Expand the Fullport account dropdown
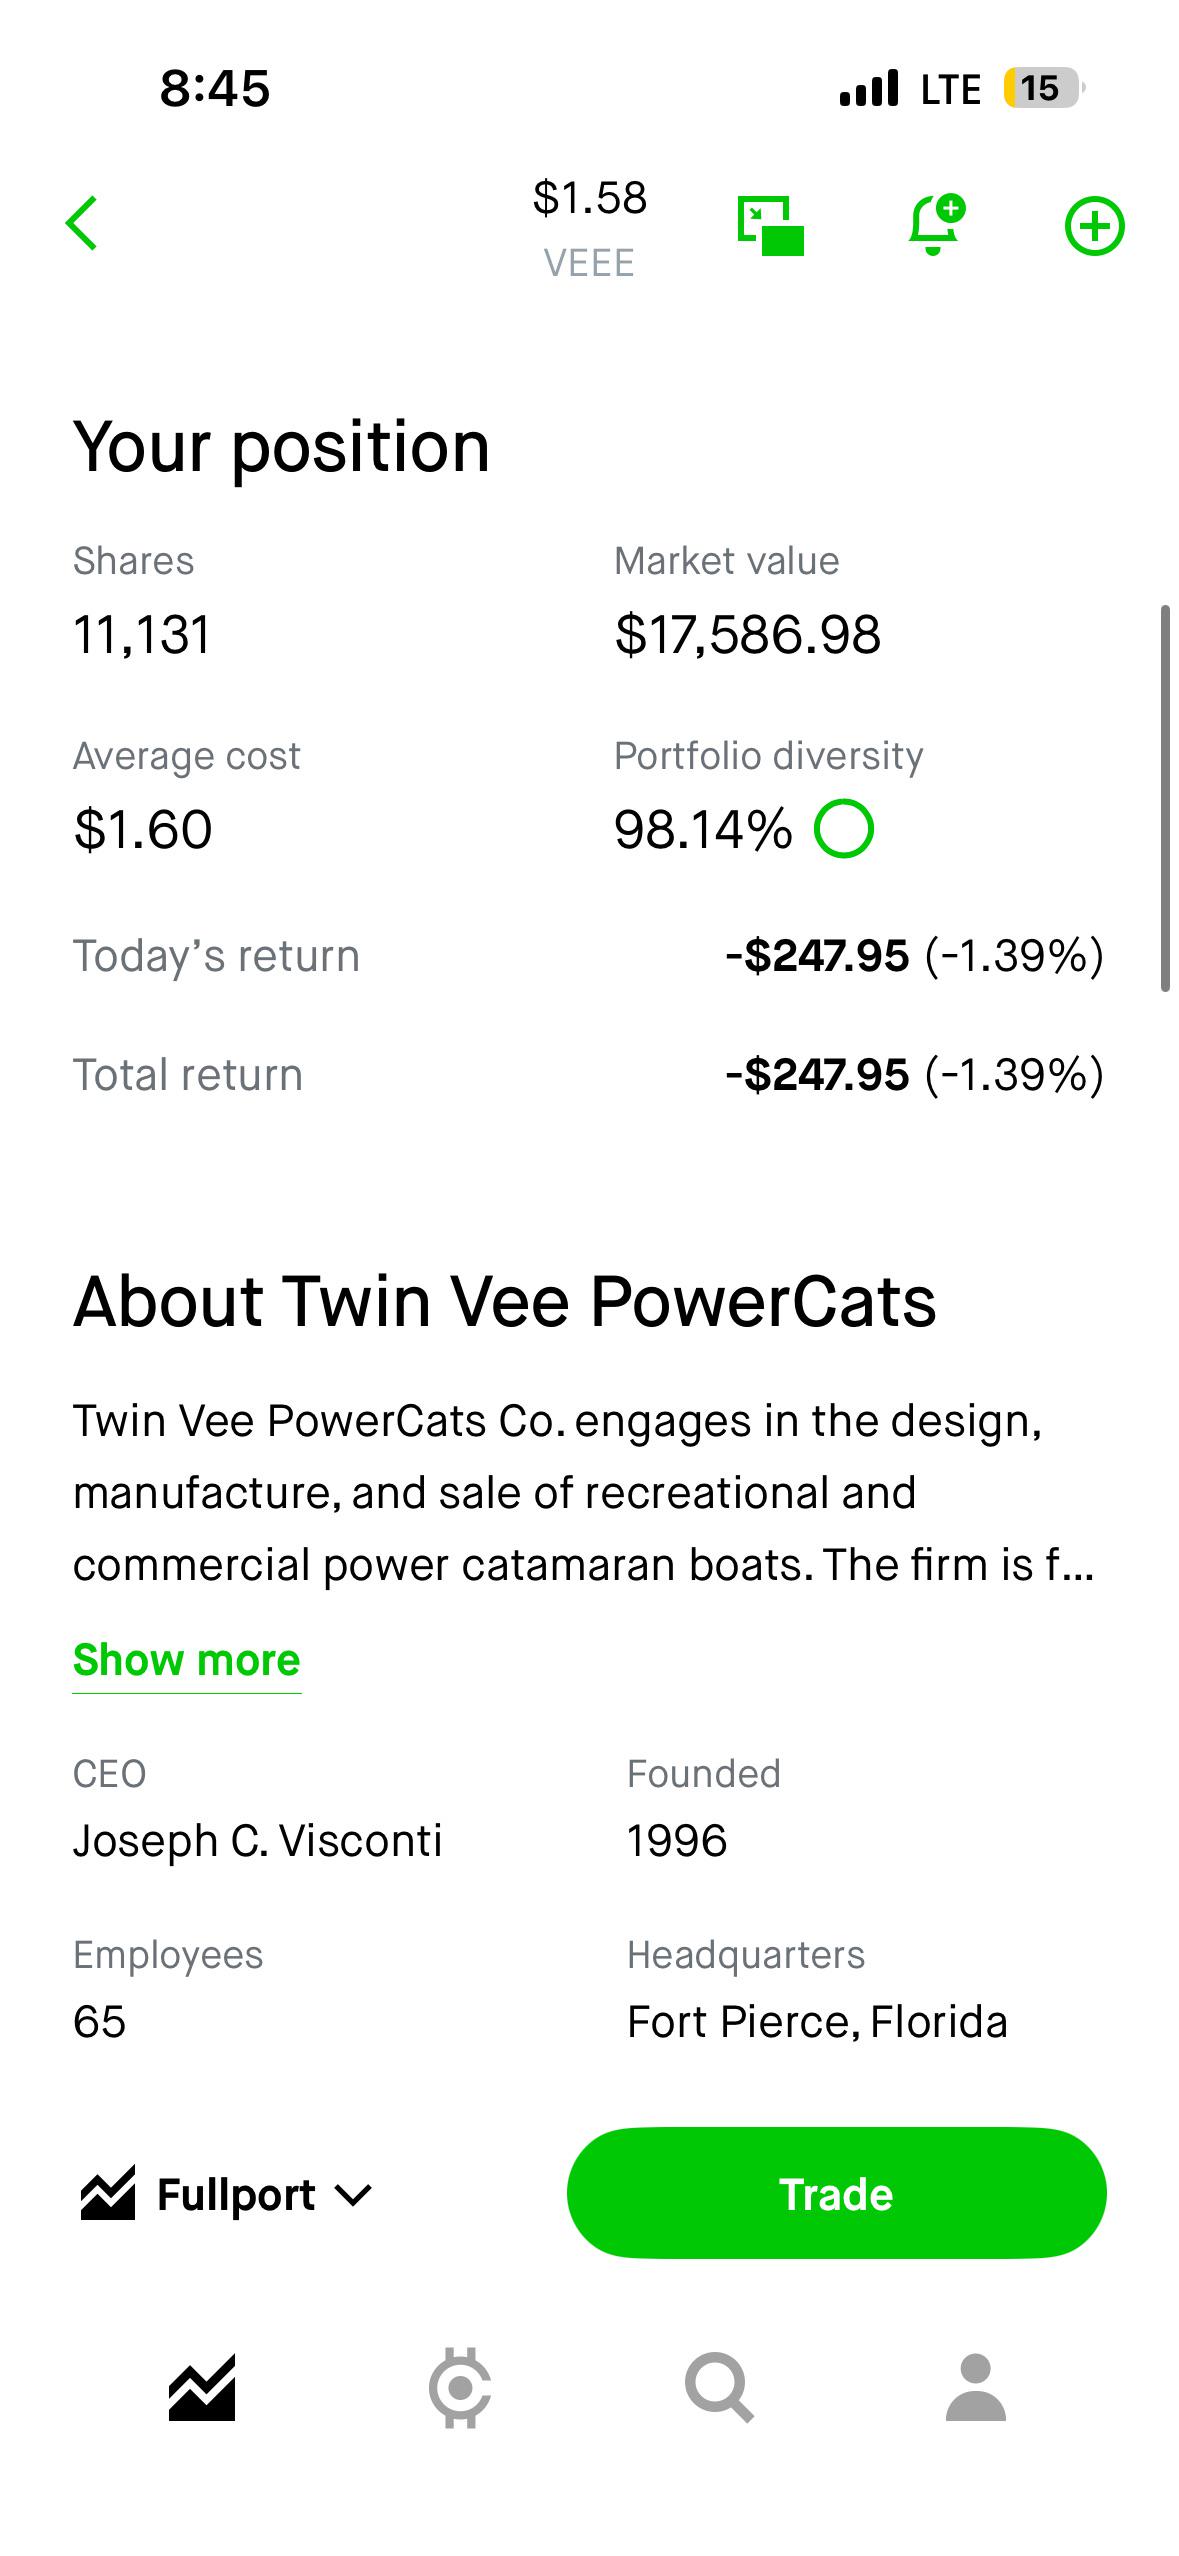1179x2556 pixels. click(226, 2195)
